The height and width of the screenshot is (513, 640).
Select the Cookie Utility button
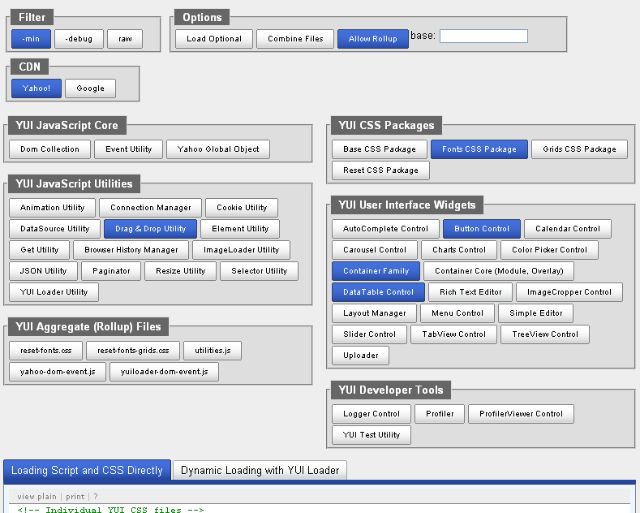242,208
